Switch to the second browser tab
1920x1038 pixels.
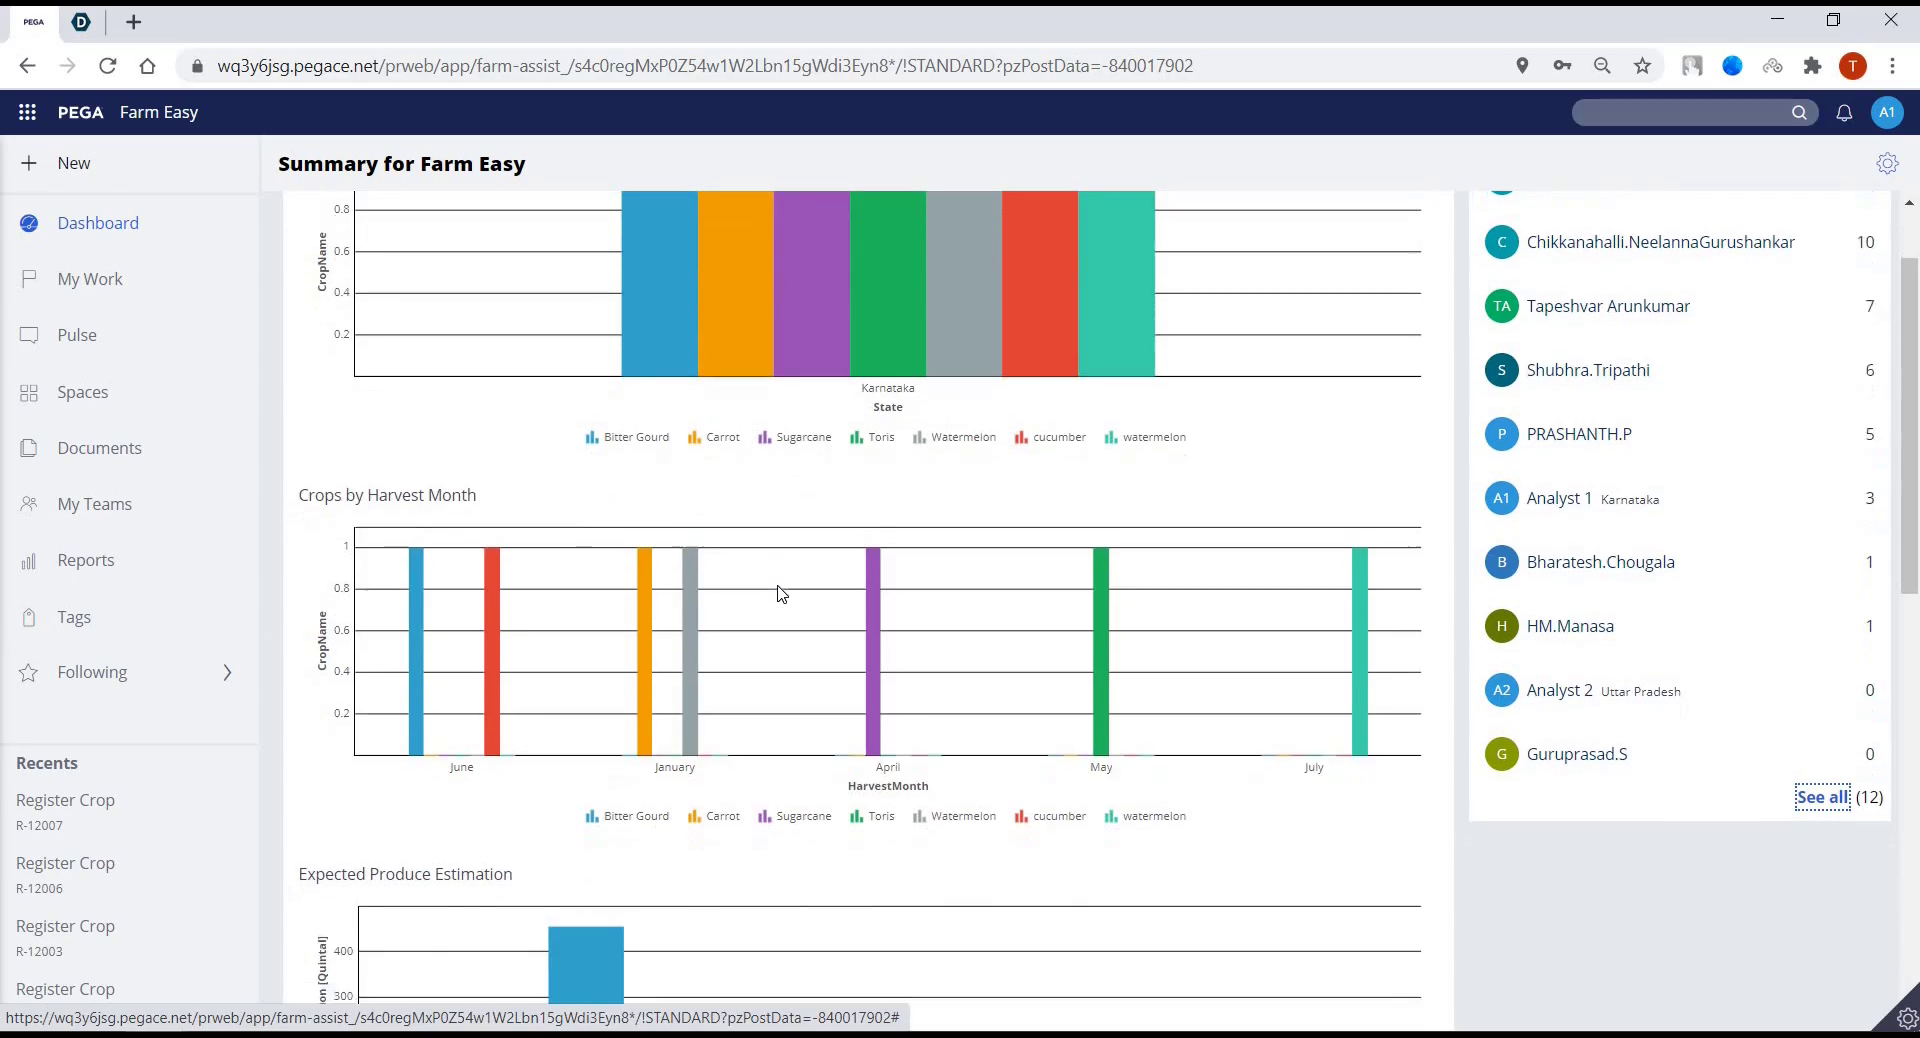(x=82, y=22)
